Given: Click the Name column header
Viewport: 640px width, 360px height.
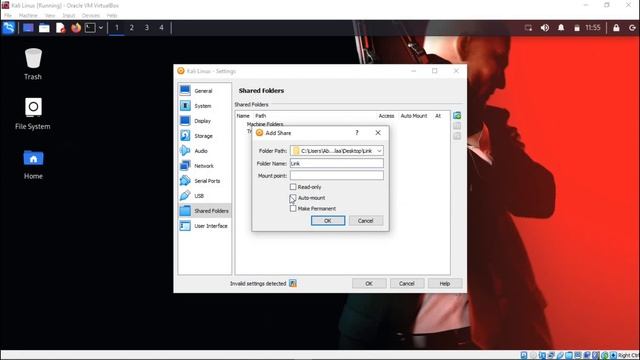Looking at the screenshot, I should coord(243,116).
